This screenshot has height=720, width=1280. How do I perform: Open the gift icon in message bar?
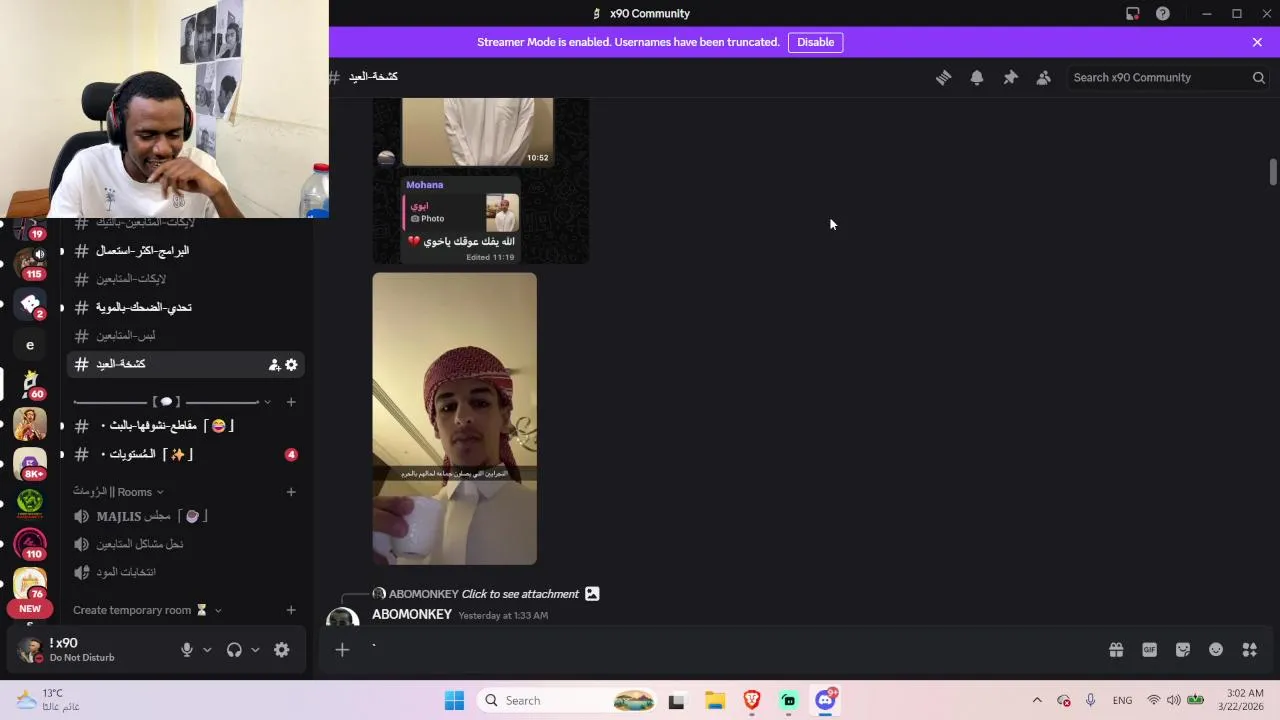(1116, 650)
